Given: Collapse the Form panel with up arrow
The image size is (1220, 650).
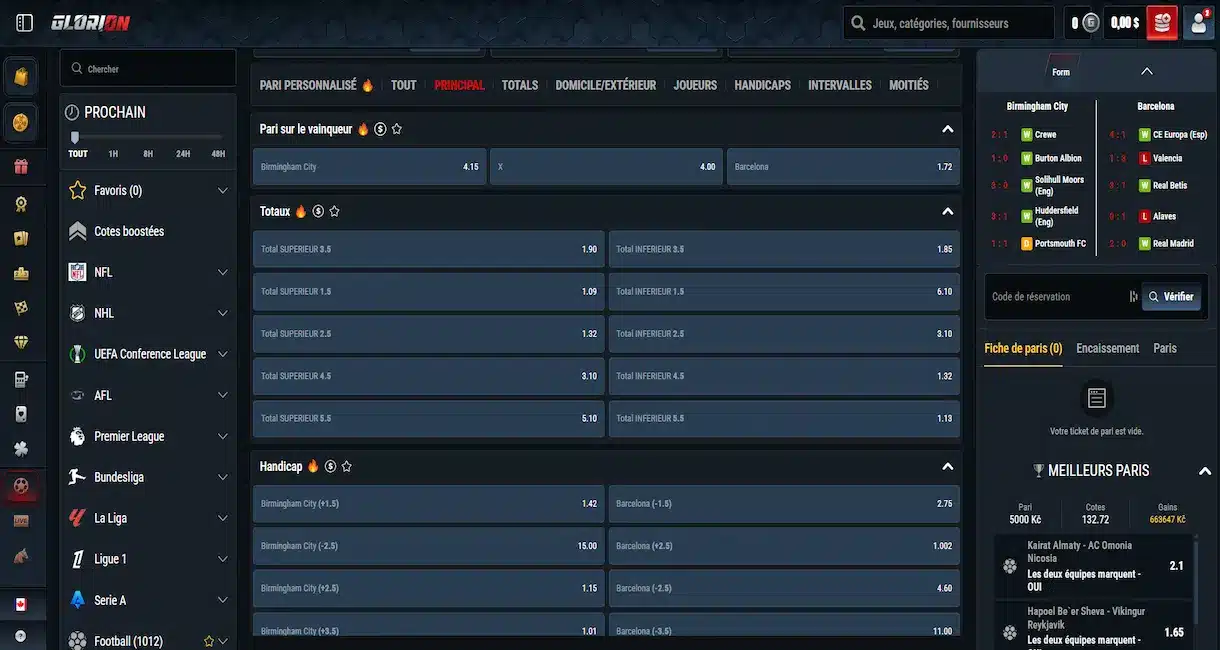Looking at the screenshot, I should point(1147,71).
